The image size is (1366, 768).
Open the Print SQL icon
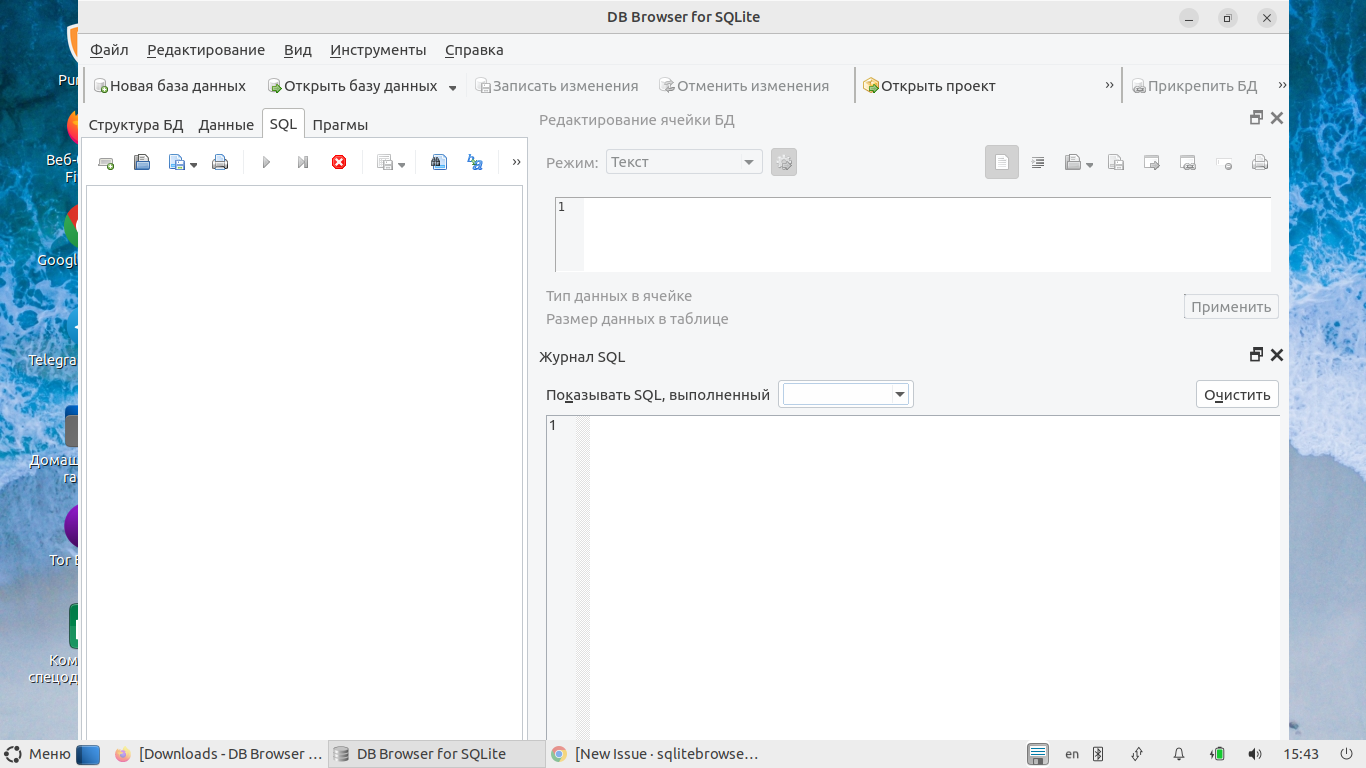[220, 162]
